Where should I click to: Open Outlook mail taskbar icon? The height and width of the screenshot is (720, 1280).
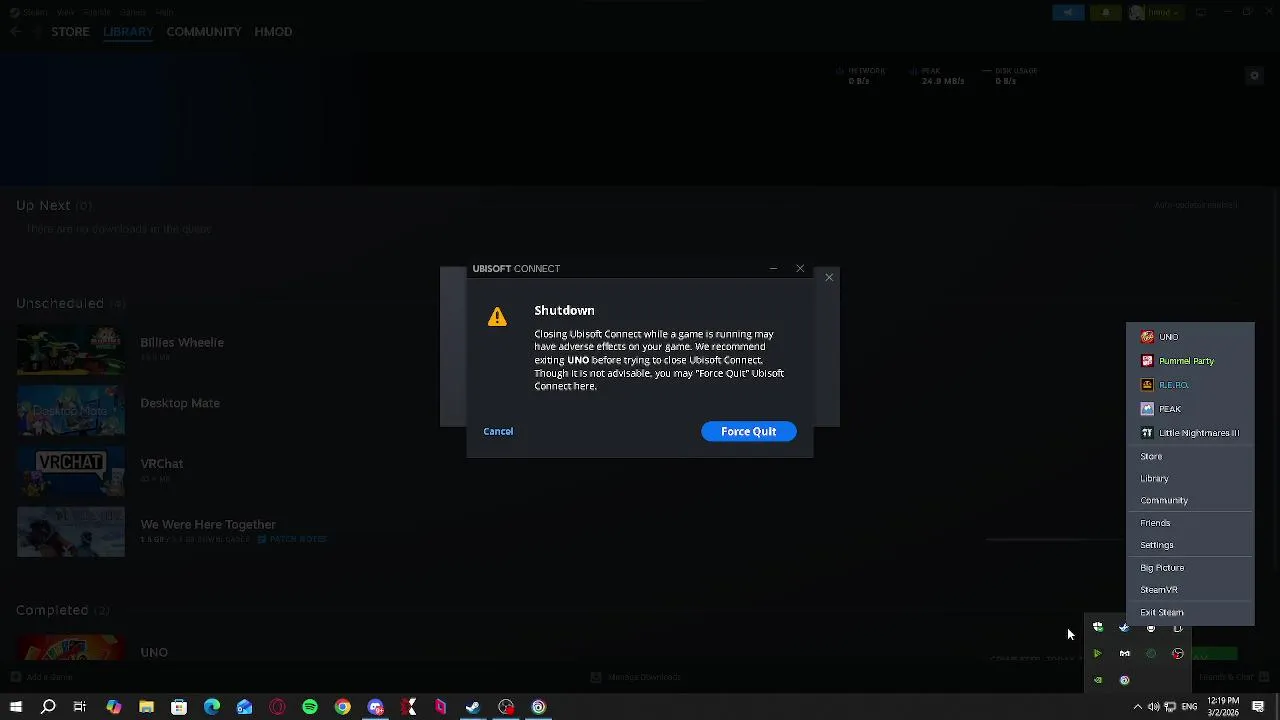pyautogui.click(x=245, y=707)
